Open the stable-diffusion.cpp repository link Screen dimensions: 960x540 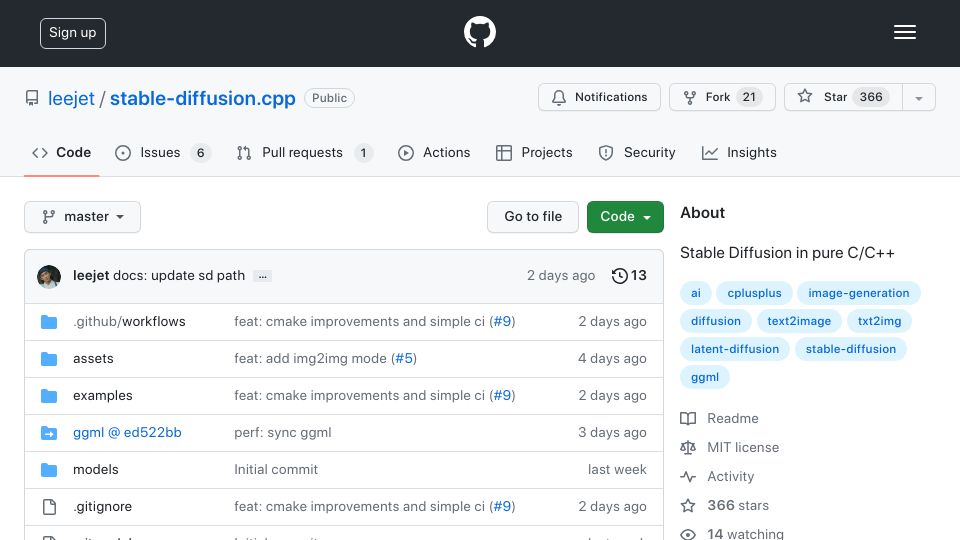pos(203,98)
